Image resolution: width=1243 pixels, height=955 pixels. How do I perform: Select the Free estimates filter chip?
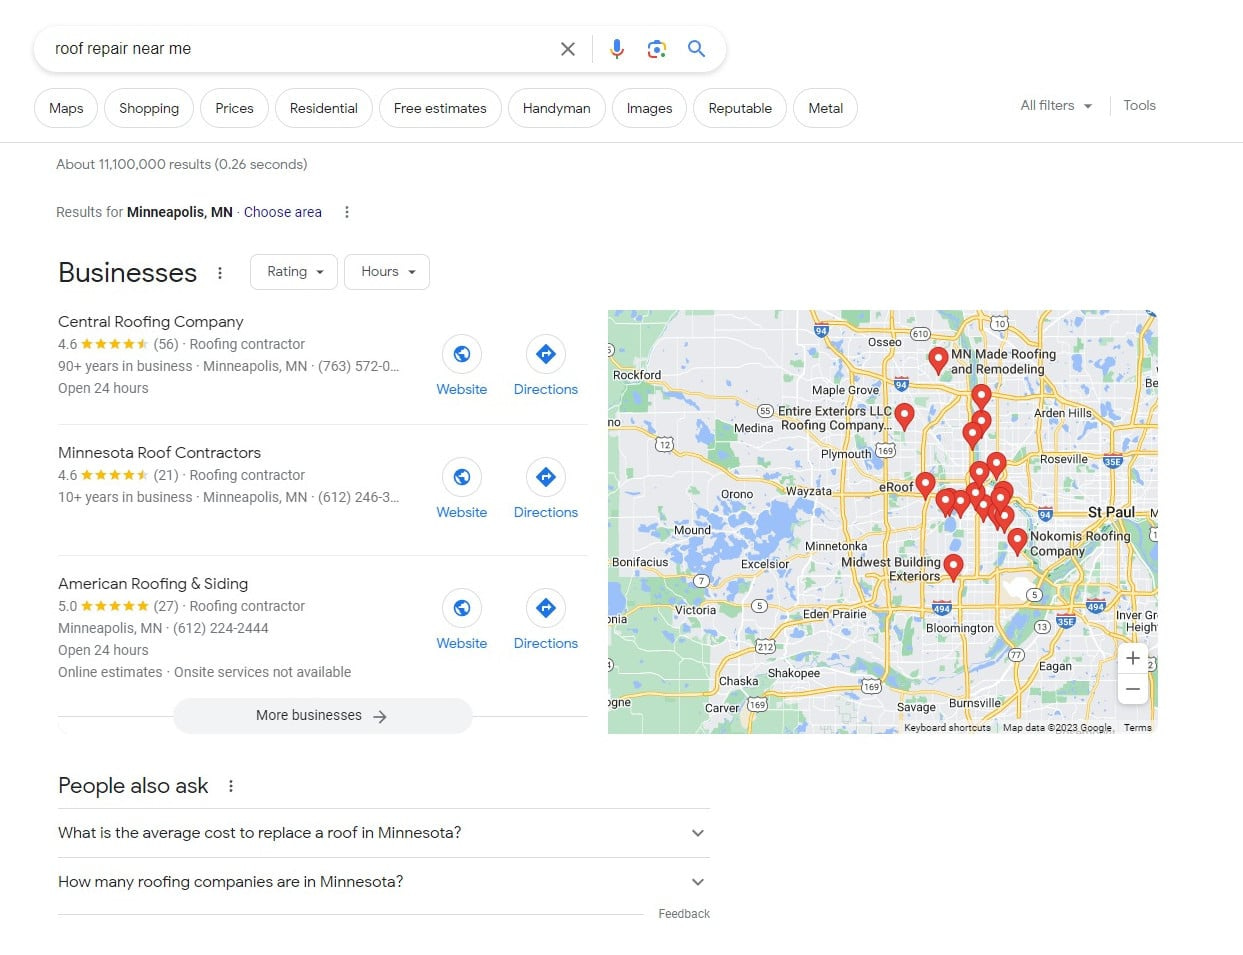440,108
